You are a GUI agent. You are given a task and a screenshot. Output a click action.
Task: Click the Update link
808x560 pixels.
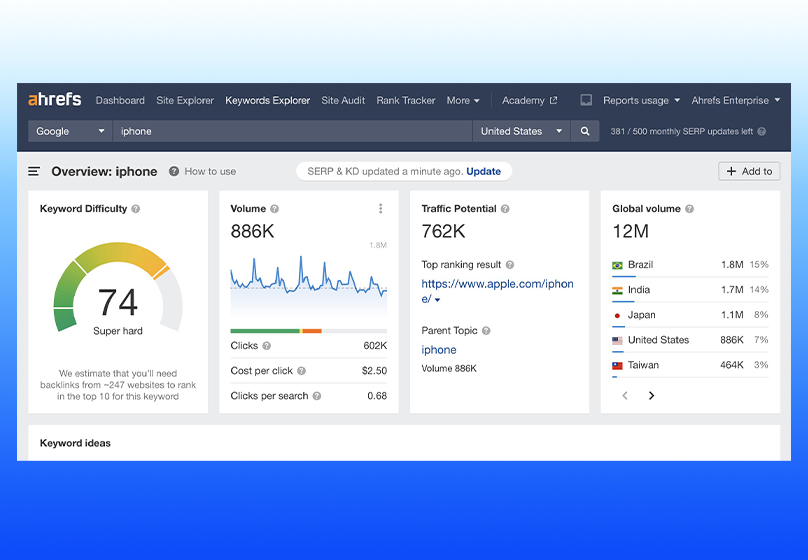(x=483, y=171)
